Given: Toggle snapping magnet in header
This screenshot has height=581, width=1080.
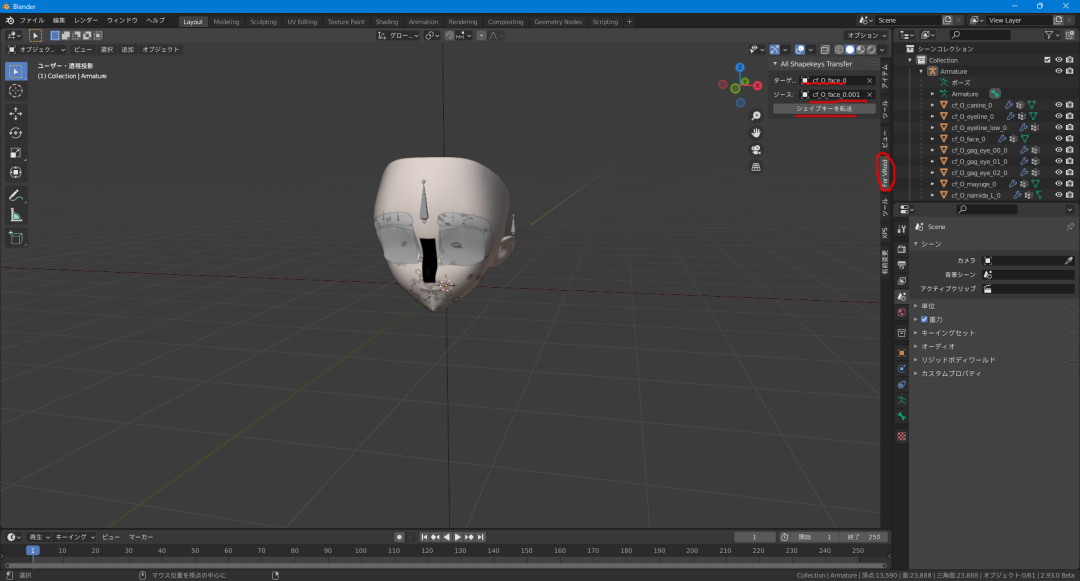Looking at the screenshot, I should pos(449,36).
